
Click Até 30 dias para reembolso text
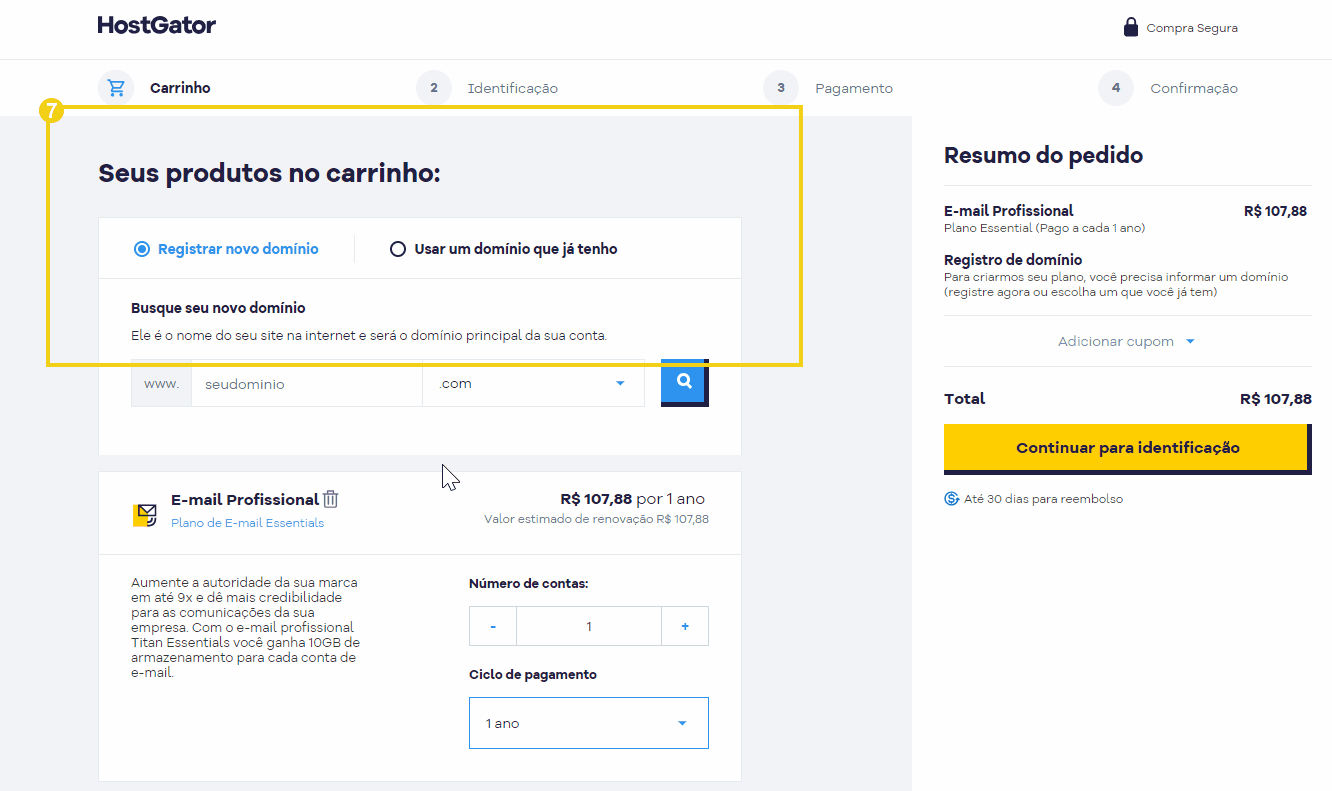tap(1043, 499)
